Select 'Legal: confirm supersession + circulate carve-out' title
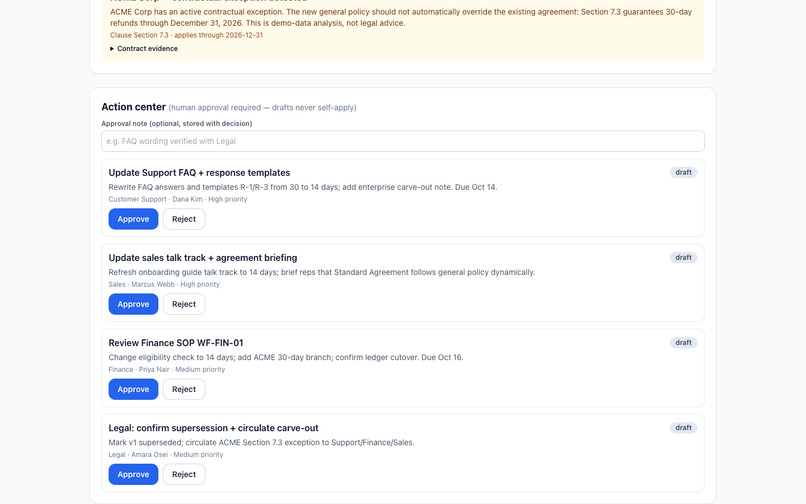The width and height of the screenshot is (806, 504). coord(213,428)
